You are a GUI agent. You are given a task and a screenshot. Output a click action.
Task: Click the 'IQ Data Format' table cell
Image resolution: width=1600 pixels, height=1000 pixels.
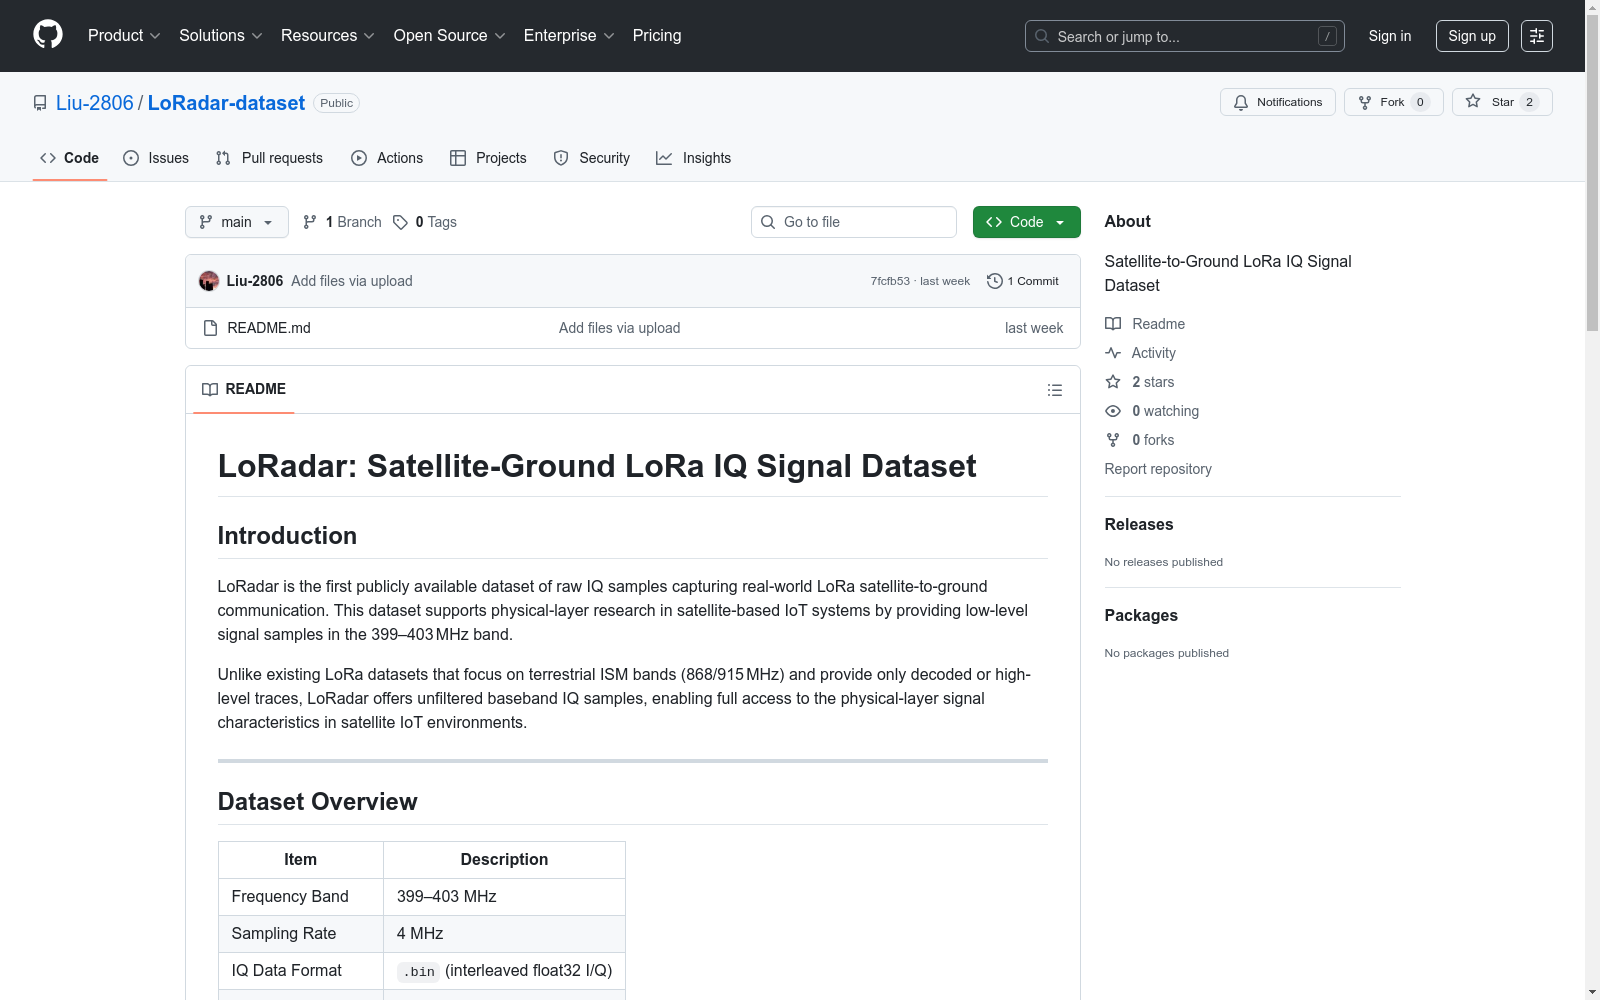click(x=301, y=971)
